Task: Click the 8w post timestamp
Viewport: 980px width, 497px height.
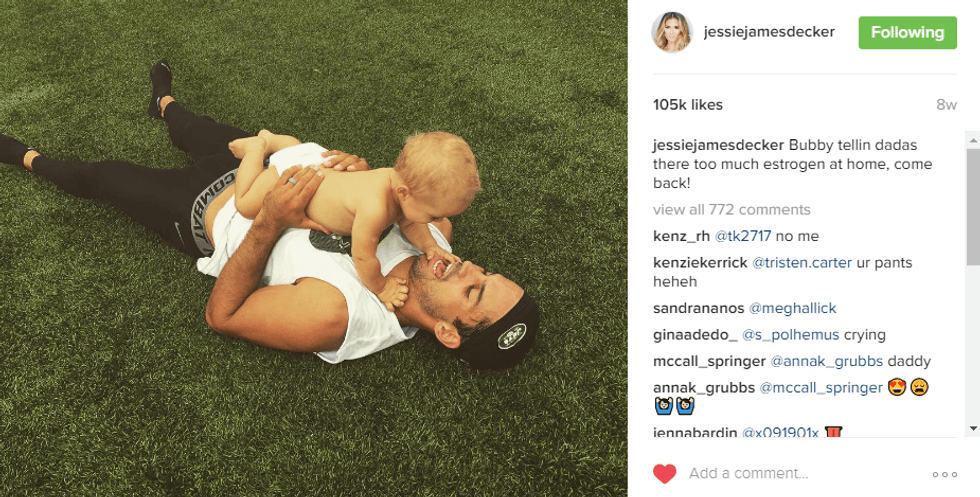Action: [x=946, y=105]
